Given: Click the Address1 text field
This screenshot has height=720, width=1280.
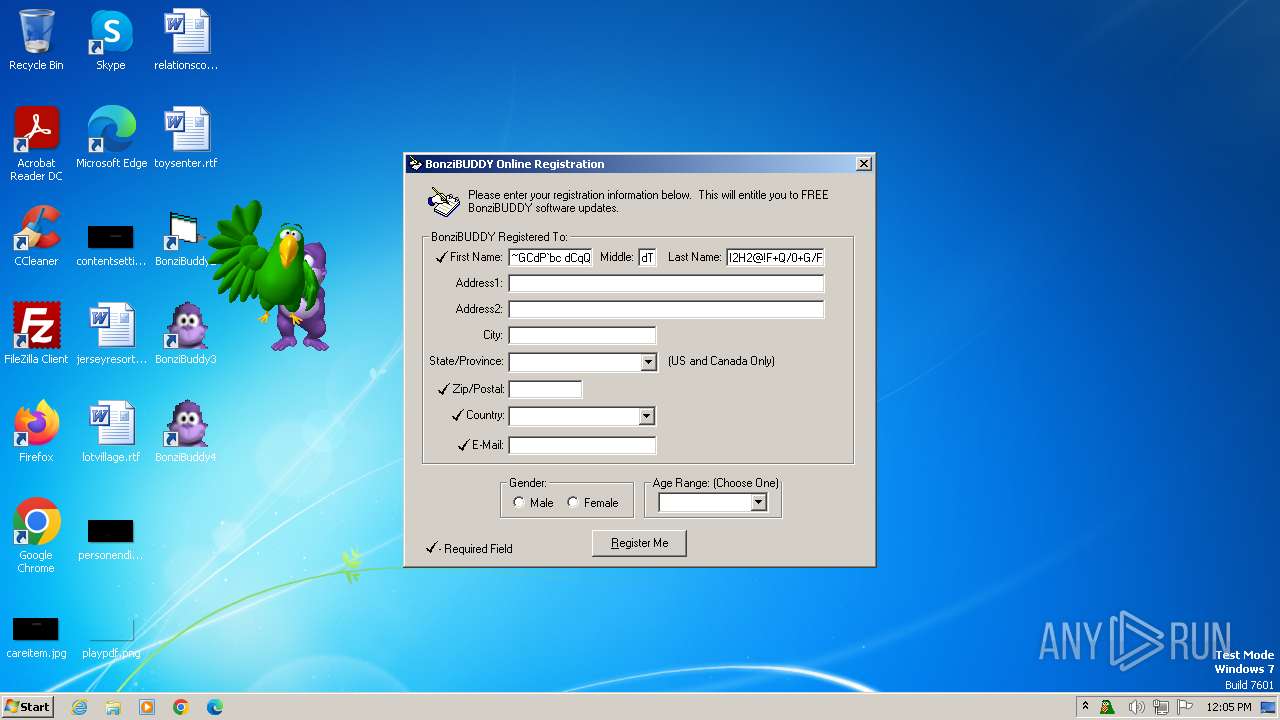Looking at the screenshot, I should [x=666, y=283].
